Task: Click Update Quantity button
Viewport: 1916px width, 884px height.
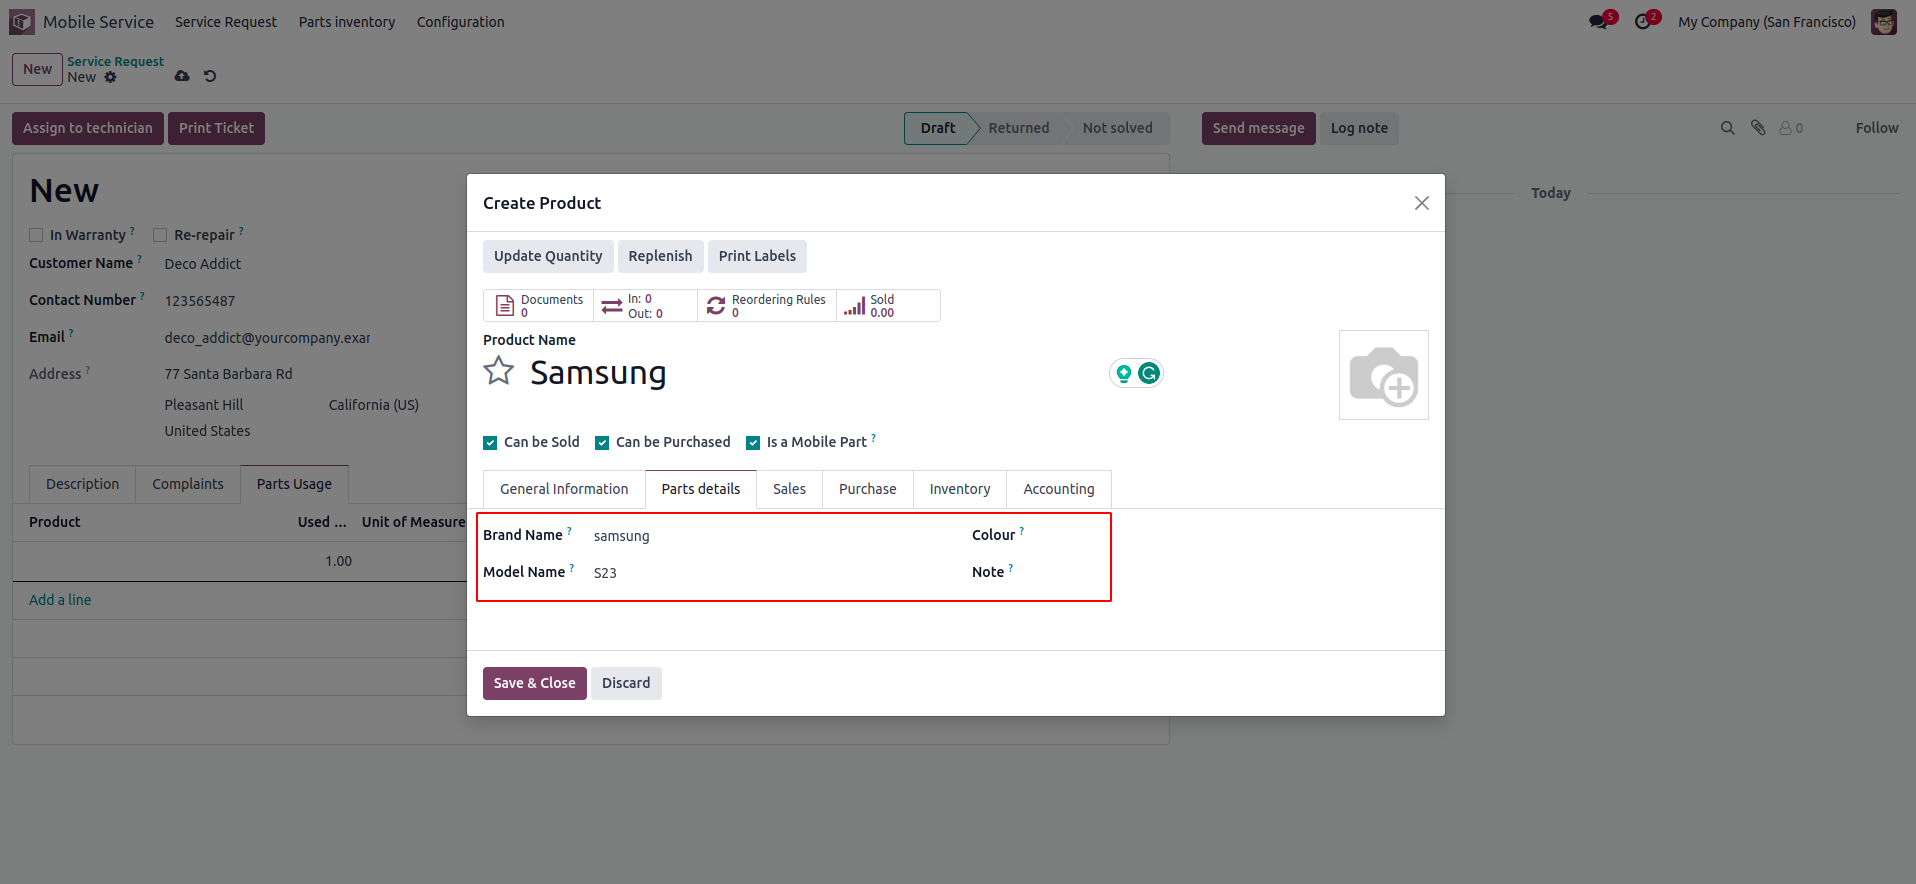Action: click(548, 256)
